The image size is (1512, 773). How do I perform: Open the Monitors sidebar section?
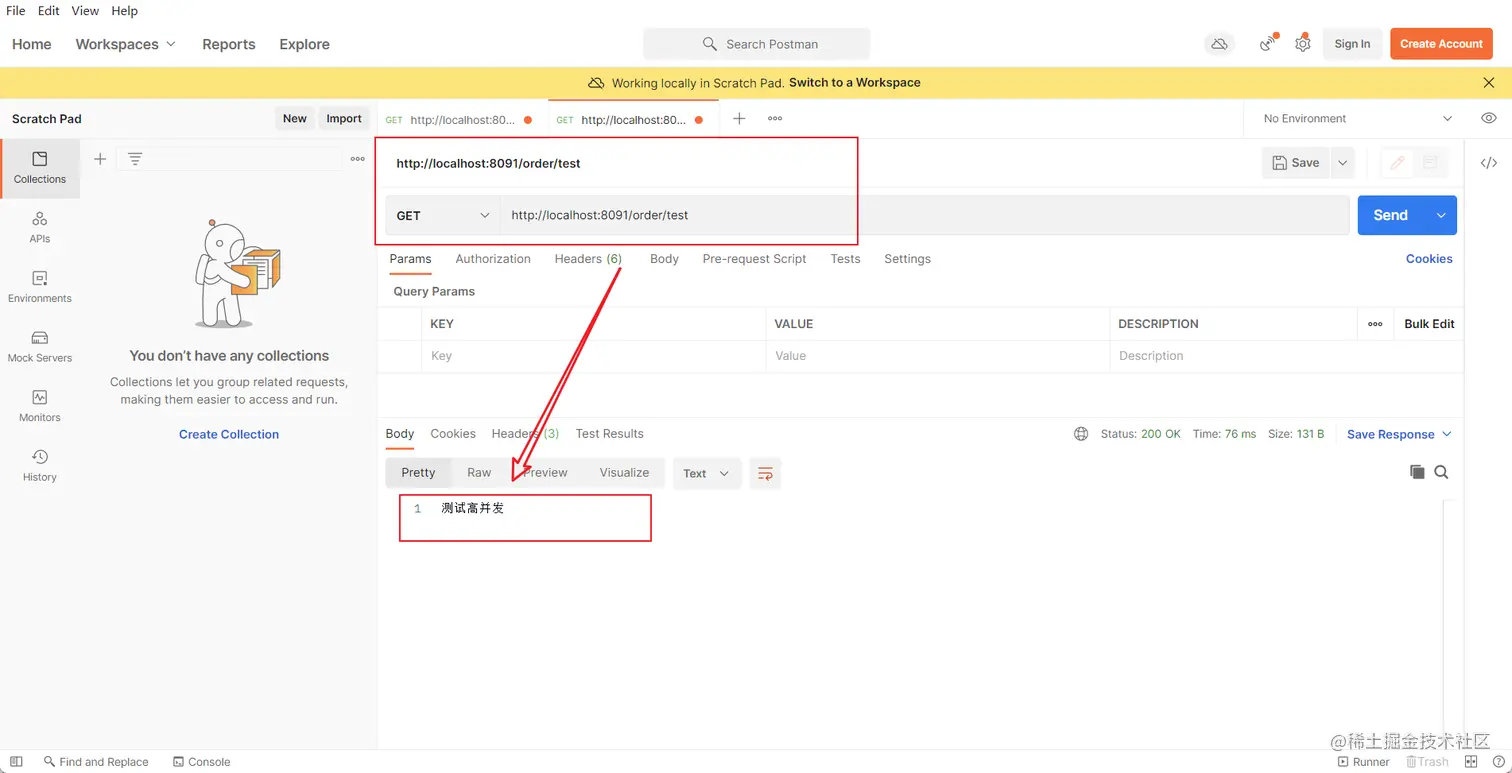[40, 406]
